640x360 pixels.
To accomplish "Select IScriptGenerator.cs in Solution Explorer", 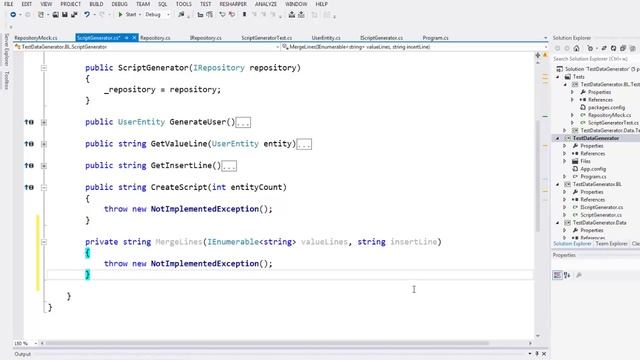I will [602, 207].
